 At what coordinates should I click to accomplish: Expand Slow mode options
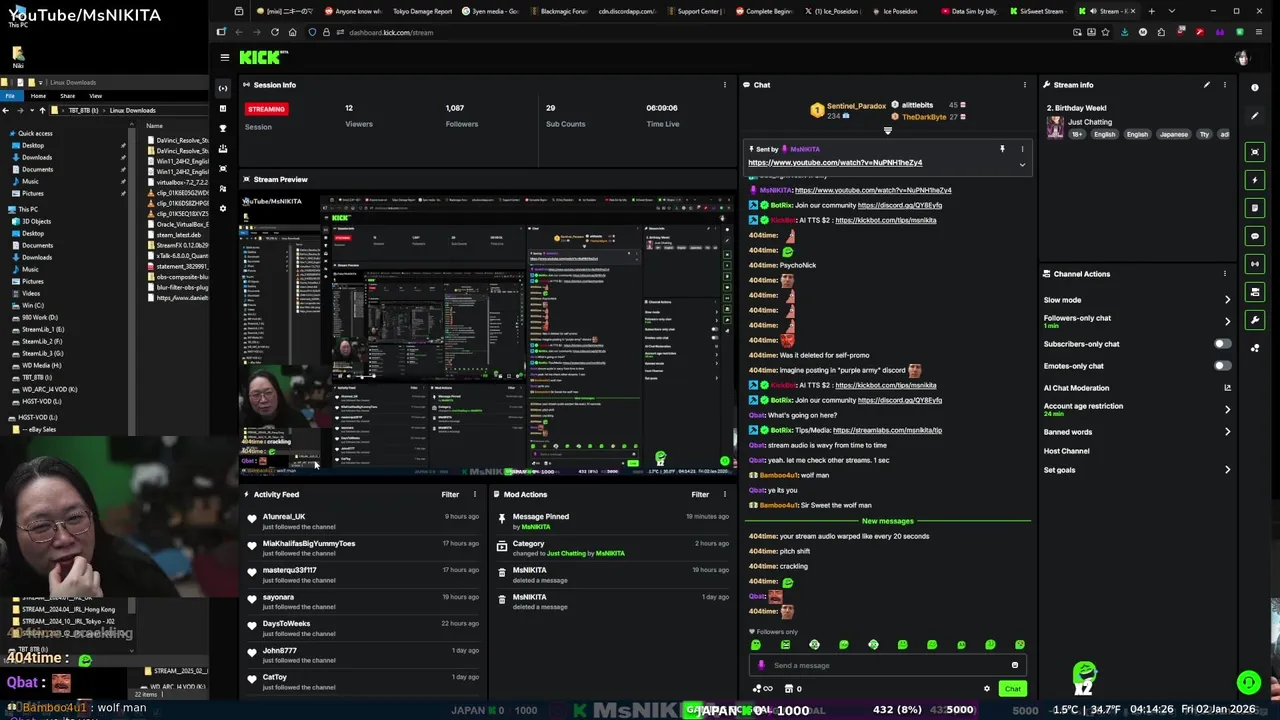point(1227,300)
